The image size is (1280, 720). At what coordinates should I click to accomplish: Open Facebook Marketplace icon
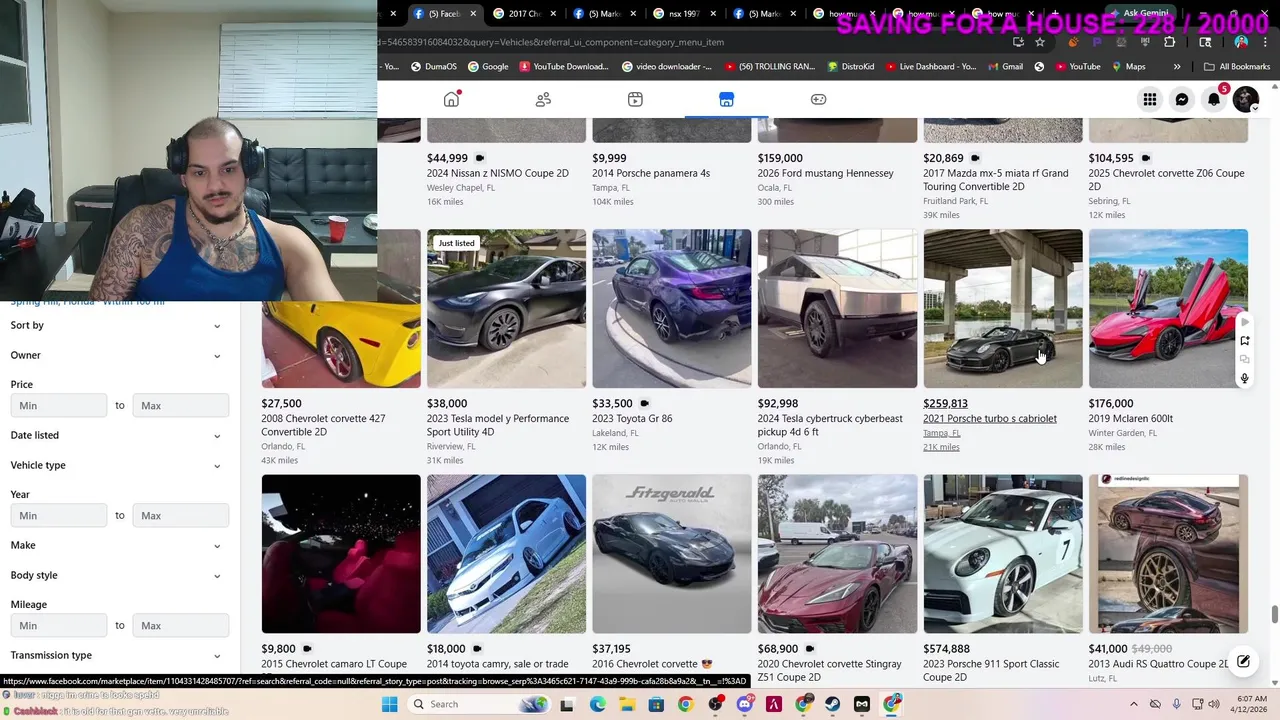click(x=726, y=99)
